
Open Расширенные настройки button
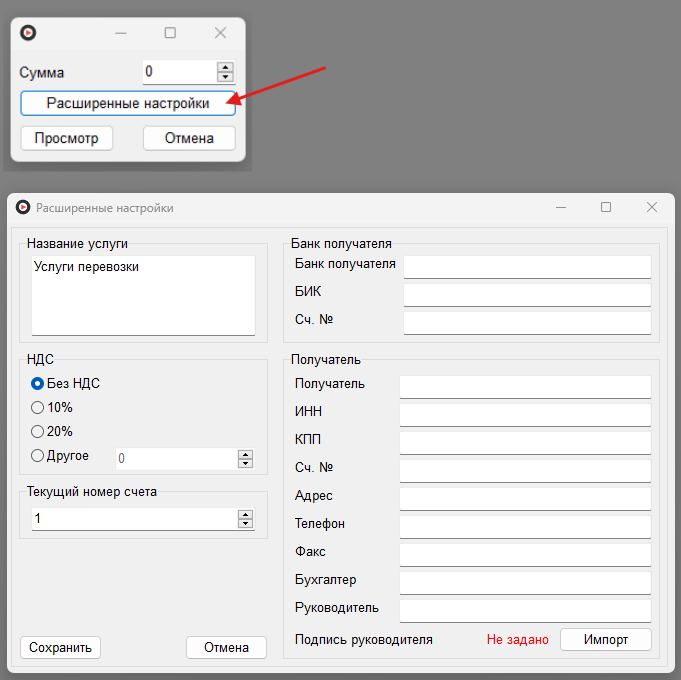pyautogui.click(x=128, y=104)
